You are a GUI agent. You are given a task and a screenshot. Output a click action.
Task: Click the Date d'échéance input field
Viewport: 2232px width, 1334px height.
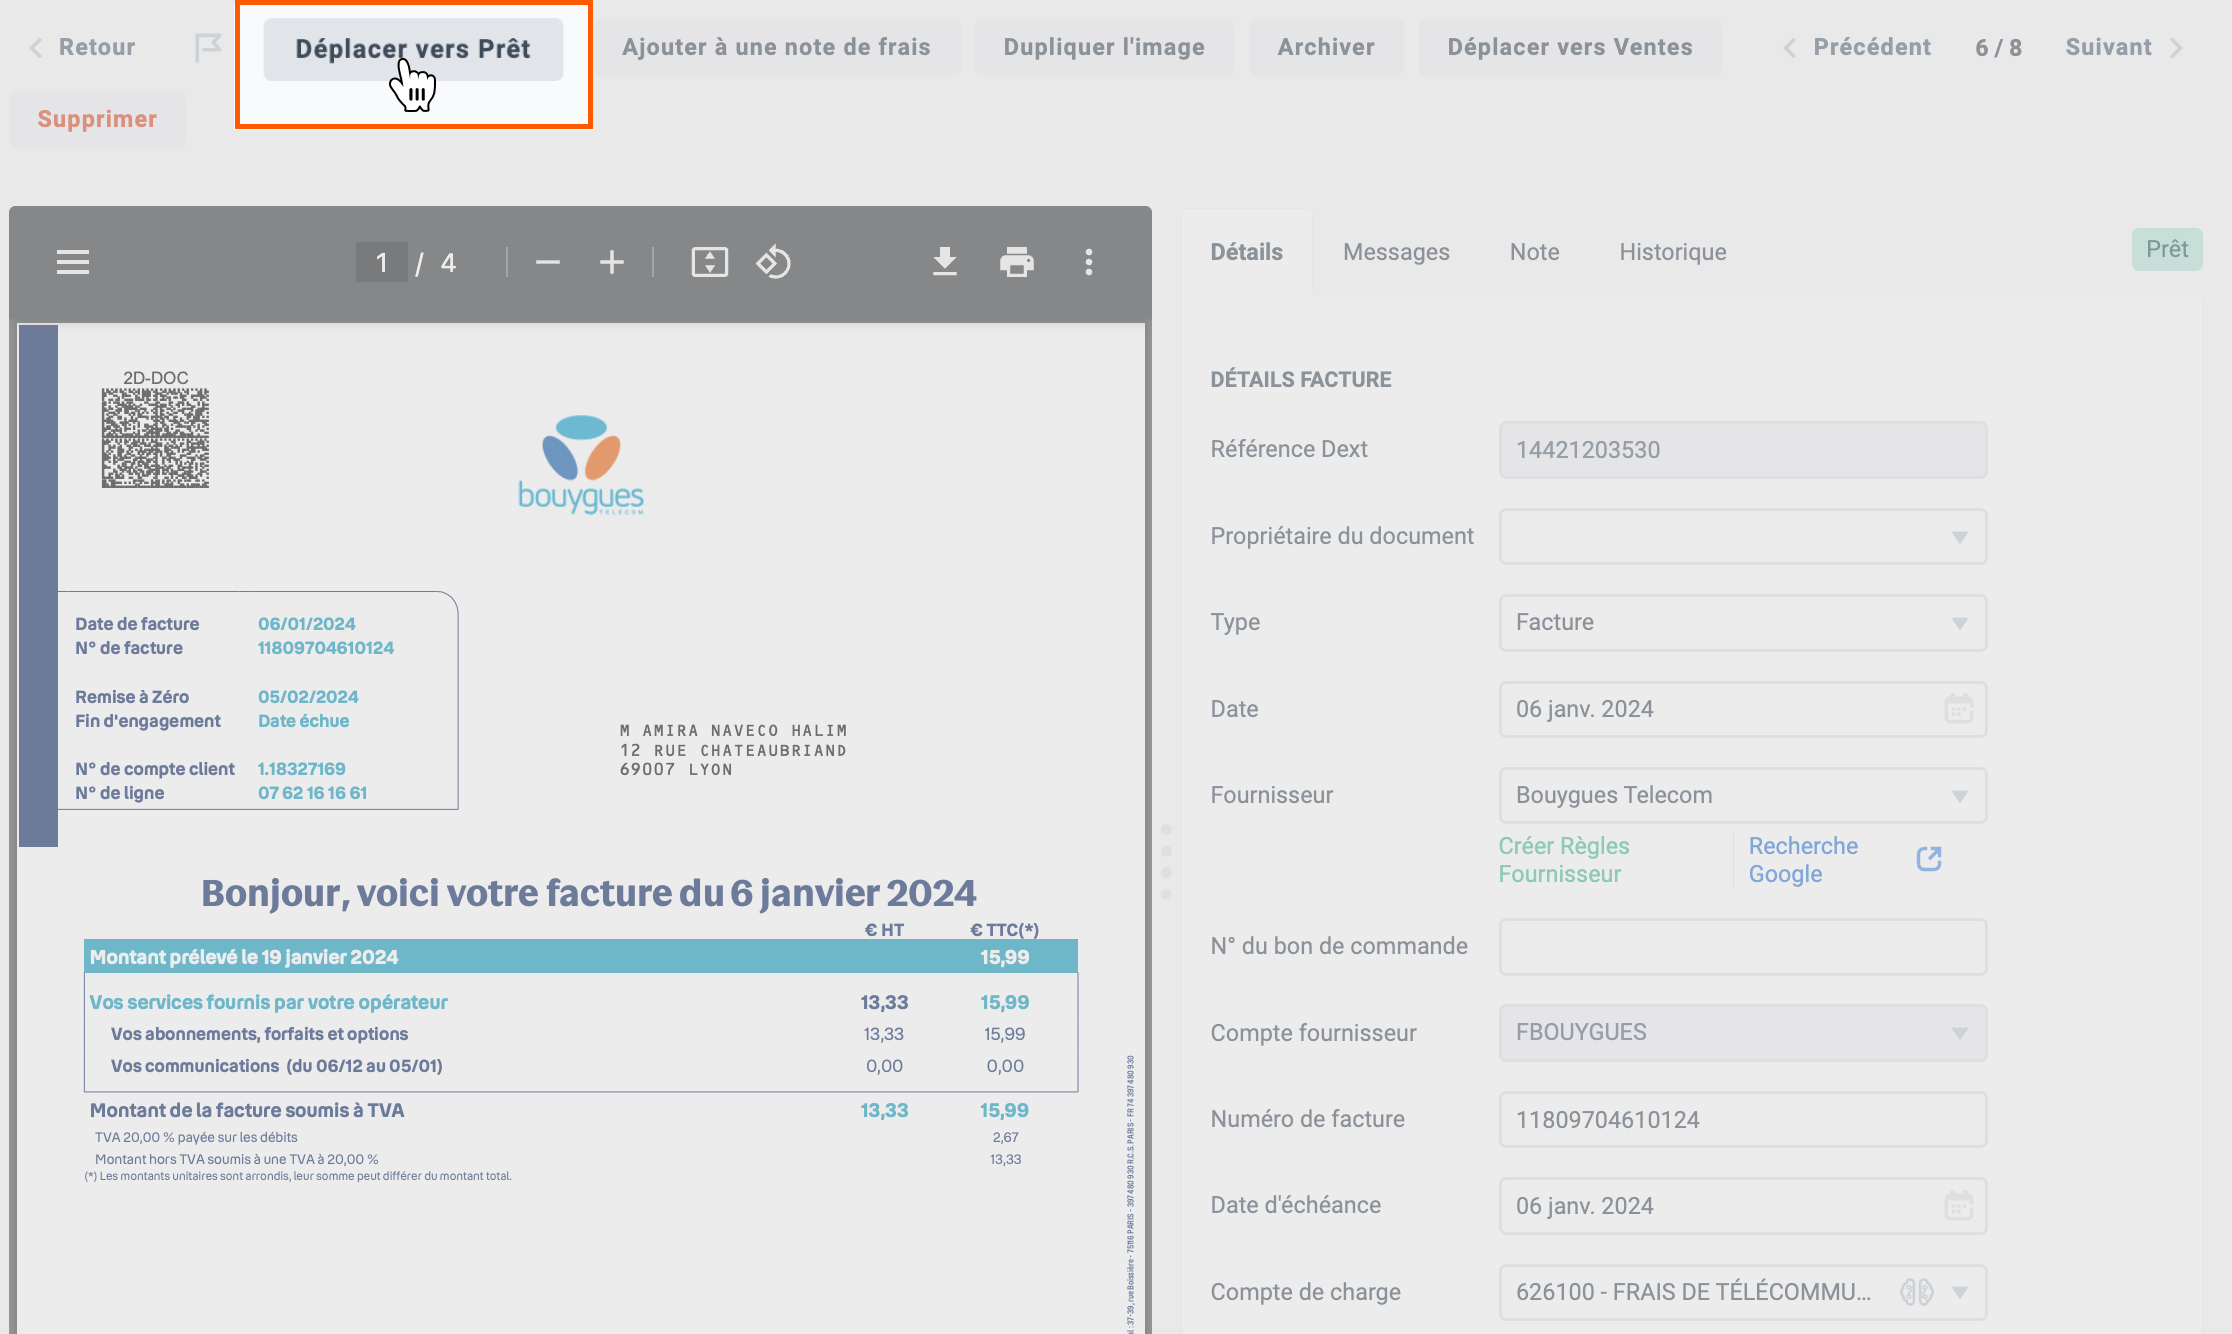pos(1742,1206)
